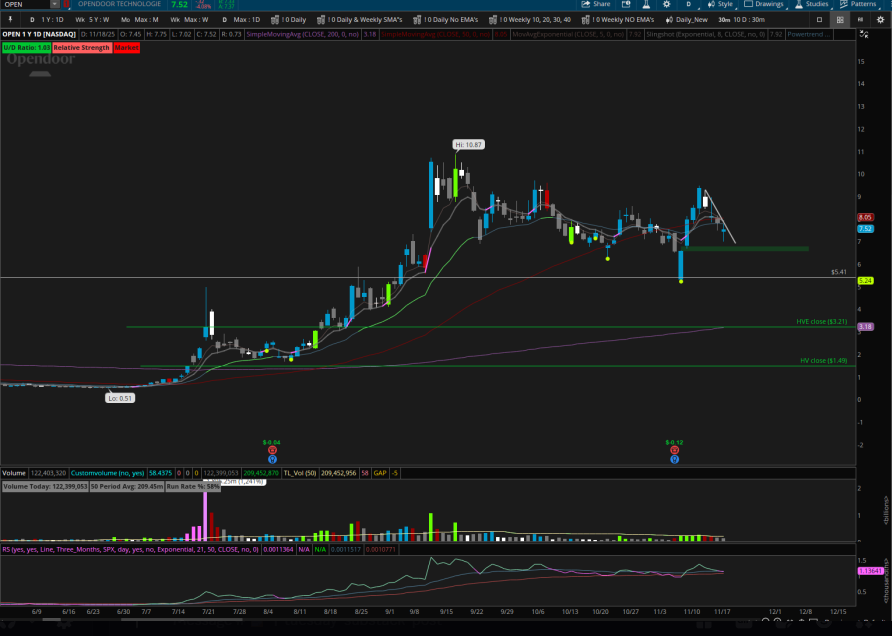Load the '! 0 Daily' study set

point(289,19)
